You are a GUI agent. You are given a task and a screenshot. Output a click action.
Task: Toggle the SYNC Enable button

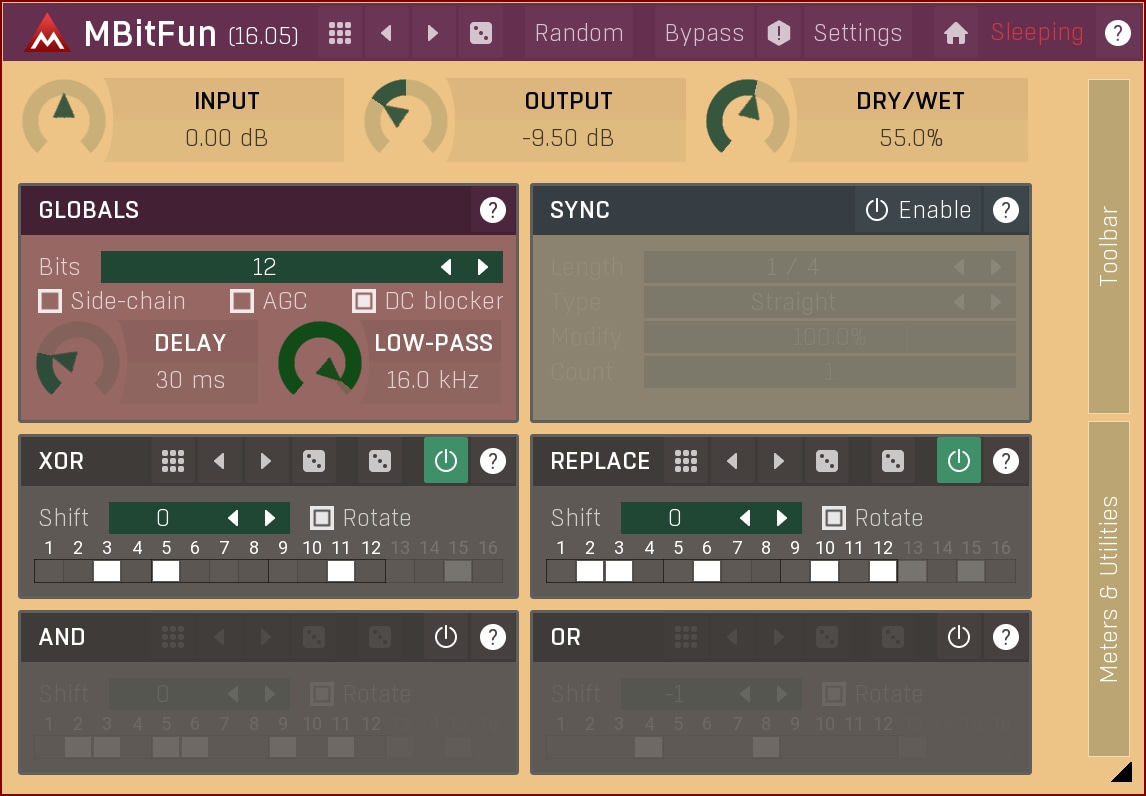tap(918, 210)
